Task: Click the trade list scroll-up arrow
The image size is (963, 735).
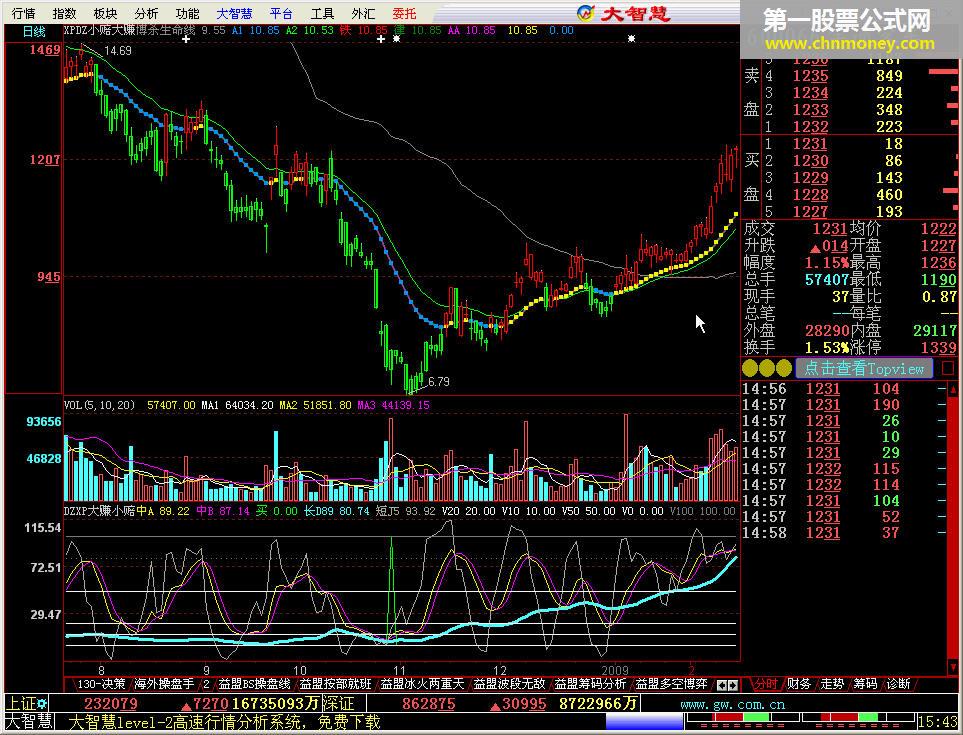Action: pos(953,390)
